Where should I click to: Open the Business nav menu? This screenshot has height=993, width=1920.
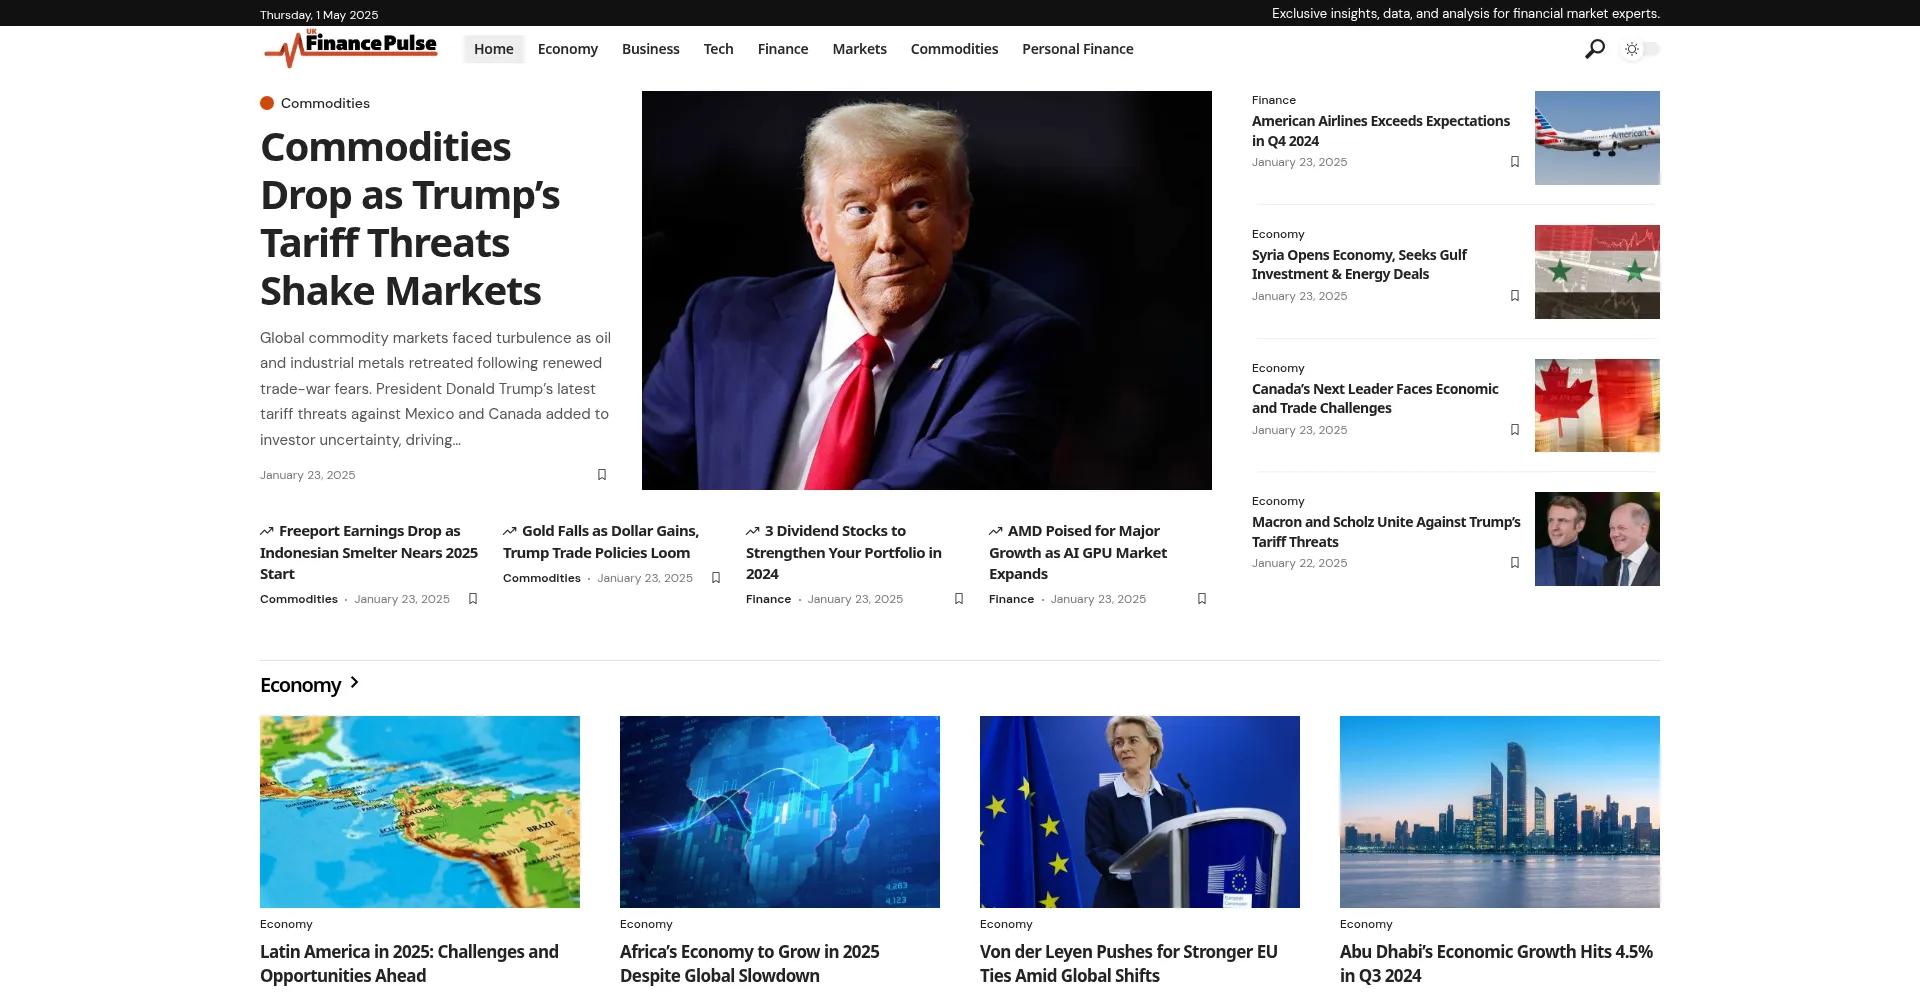(x=651, y=49)
